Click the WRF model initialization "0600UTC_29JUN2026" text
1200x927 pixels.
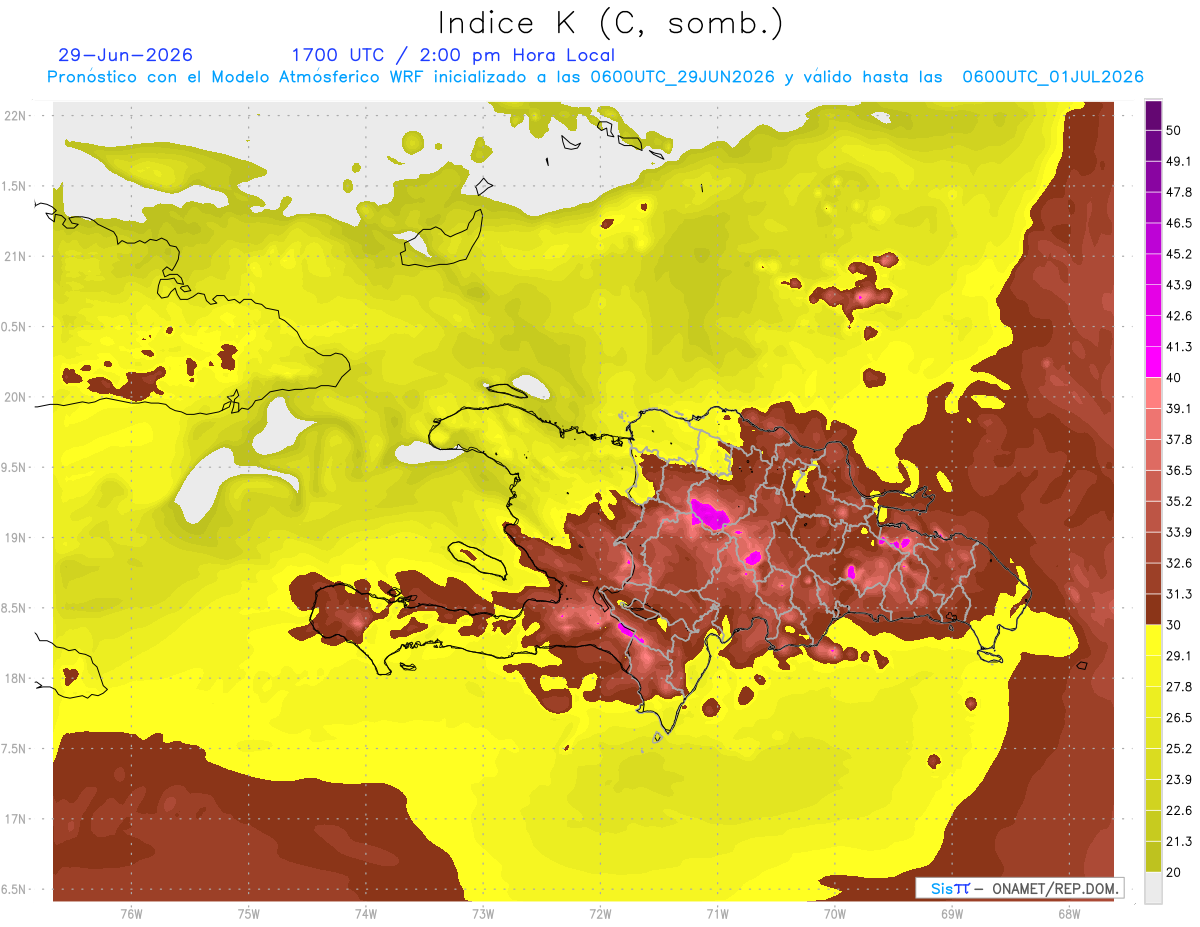682,77
